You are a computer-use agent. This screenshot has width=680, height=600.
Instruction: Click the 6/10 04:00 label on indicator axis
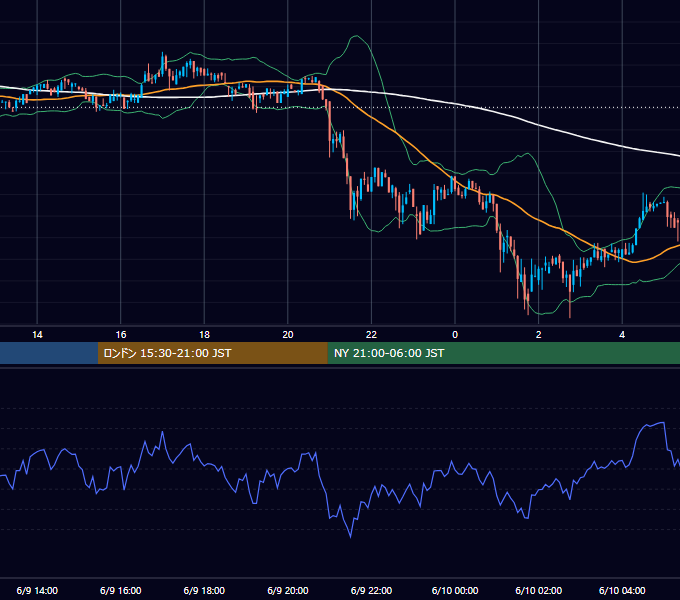click(x=622, y=590)
